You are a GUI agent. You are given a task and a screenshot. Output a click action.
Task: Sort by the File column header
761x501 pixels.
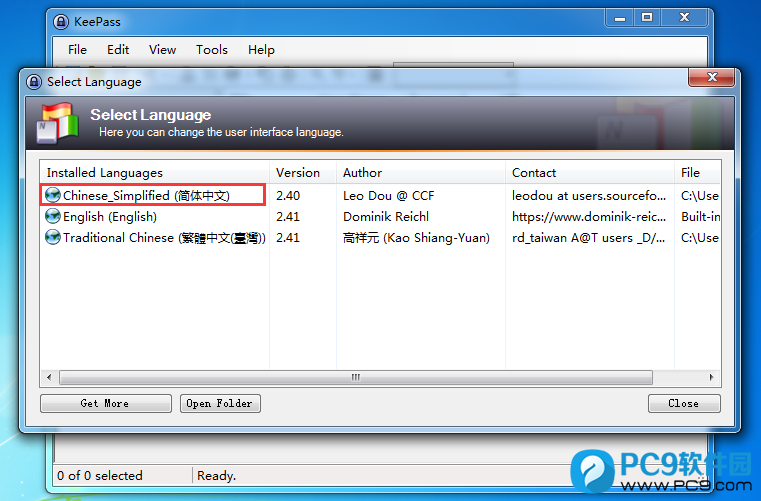[x=697, y=172]
